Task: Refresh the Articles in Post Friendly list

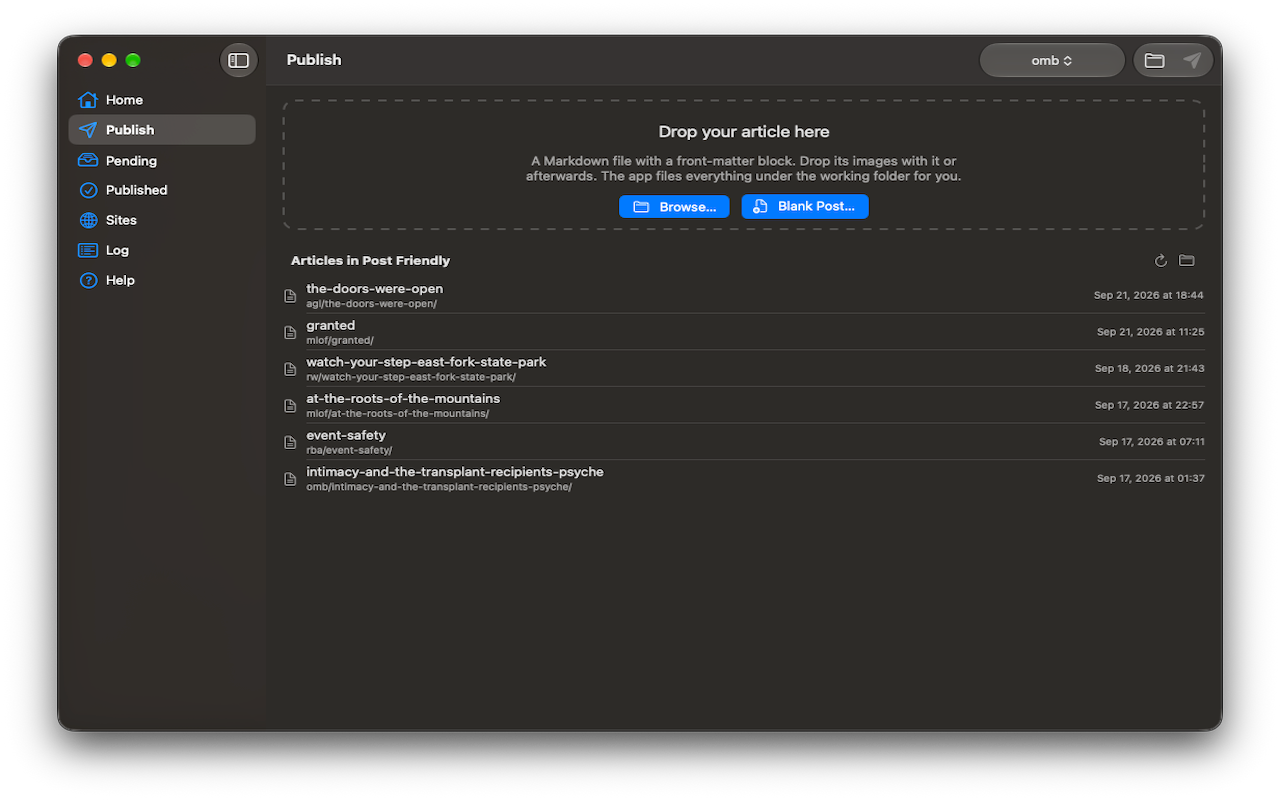Action: pyautogui.click(x=1161, y=261)
